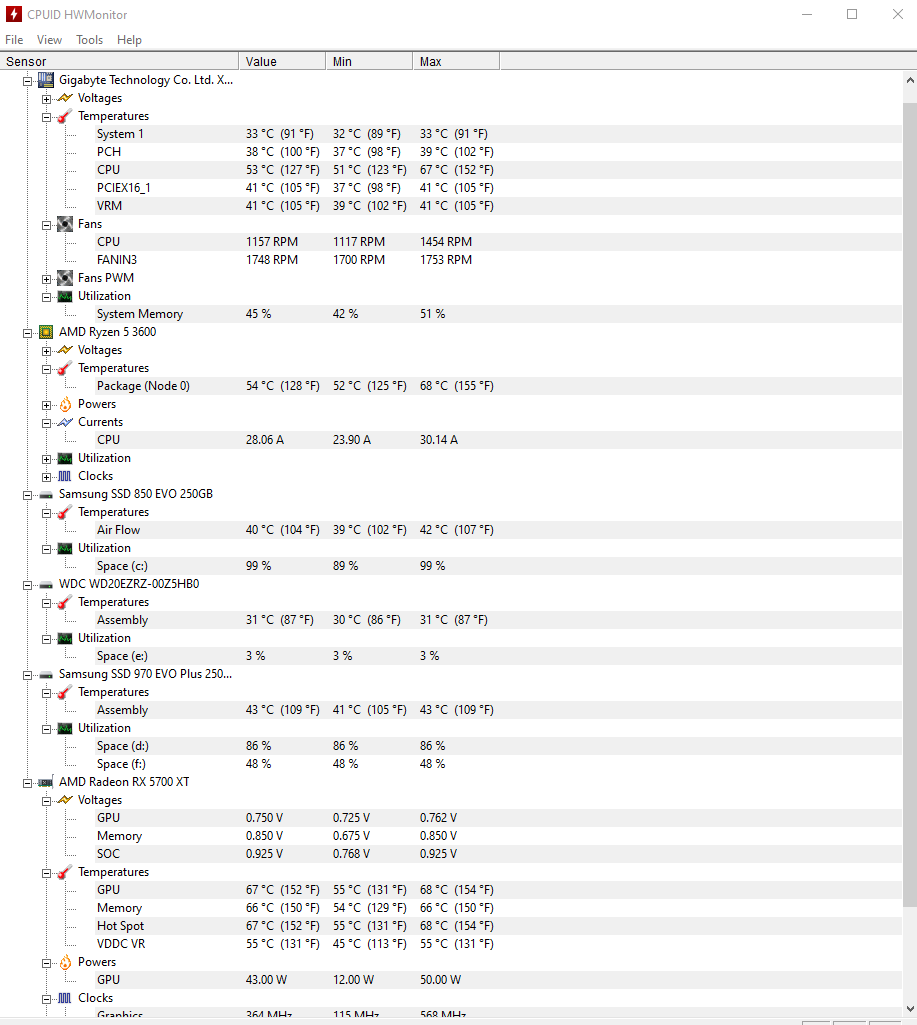This screenshot has height=1025, width=917.
Task: Click the vertical scrollbar down arrow
Action: (x=909, y=1009)
